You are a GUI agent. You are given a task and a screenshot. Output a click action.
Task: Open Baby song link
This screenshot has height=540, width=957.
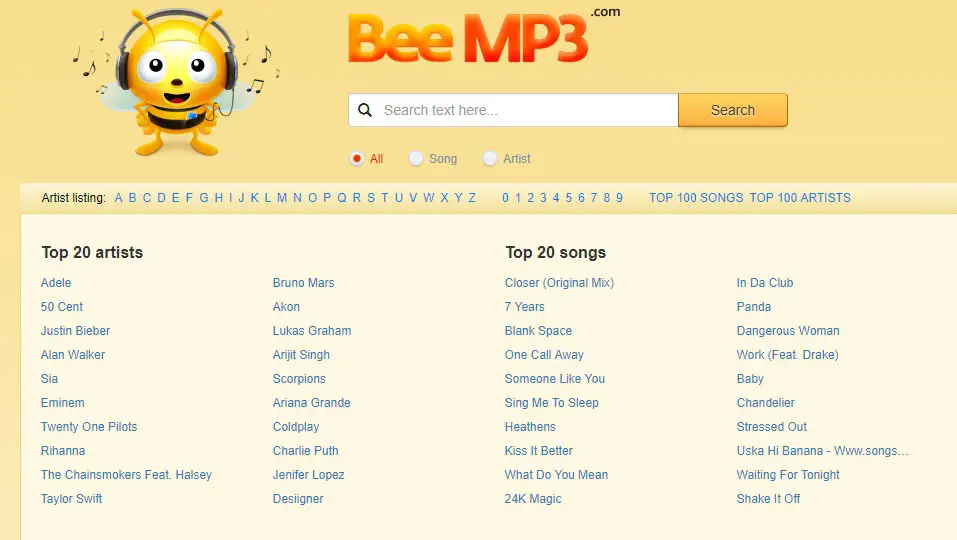point(750,378)
